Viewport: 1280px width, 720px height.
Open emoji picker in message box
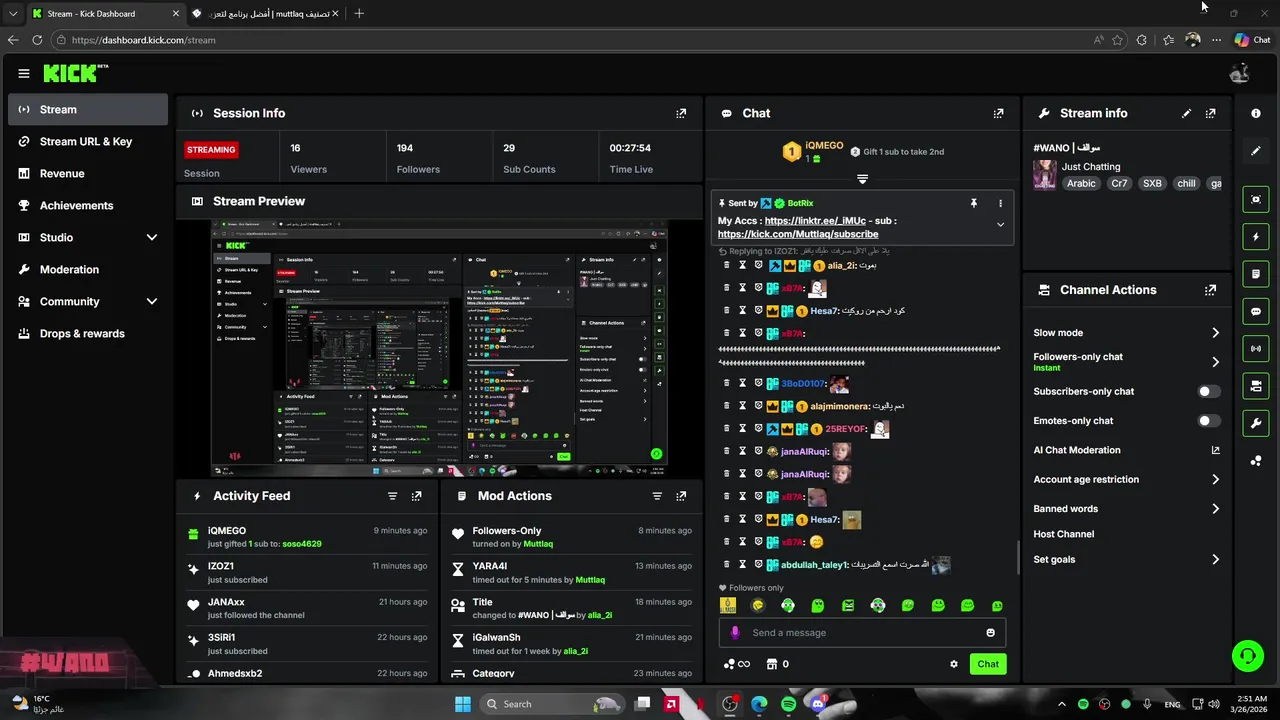click(x=991, y=632)
